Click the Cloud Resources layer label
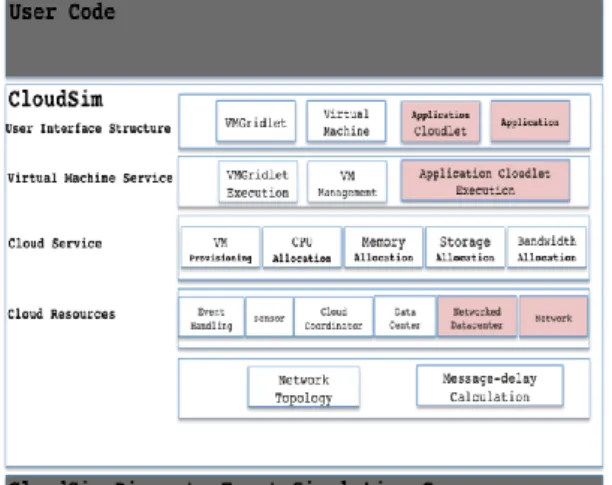 (62, 314)
